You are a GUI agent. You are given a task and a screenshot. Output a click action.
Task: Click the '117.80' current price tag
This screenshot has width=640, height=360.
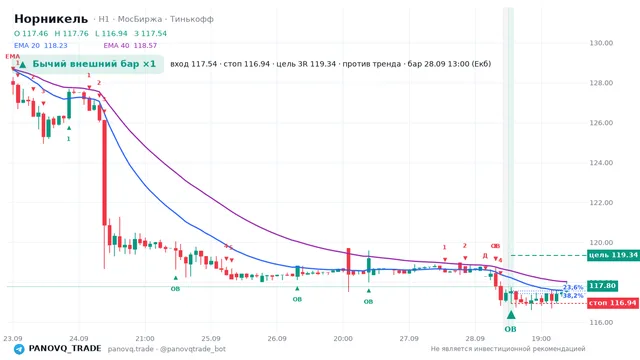click(602, 286)
